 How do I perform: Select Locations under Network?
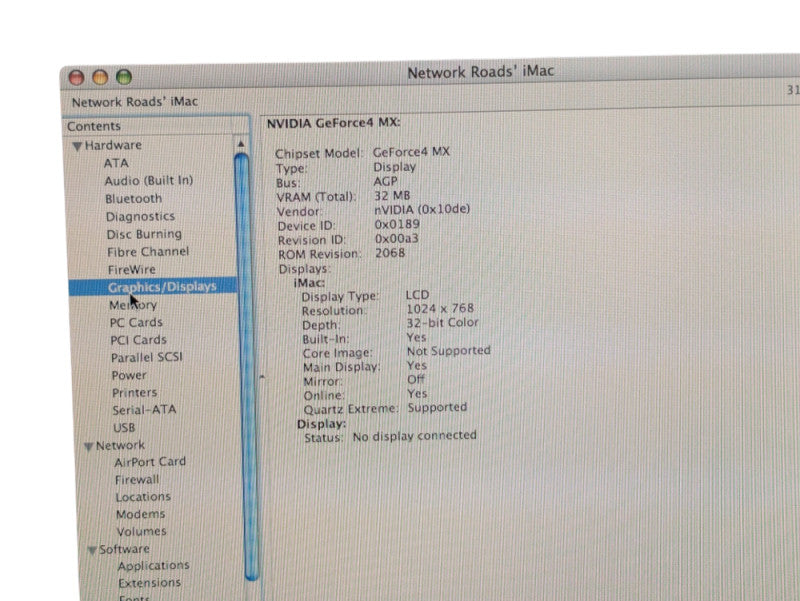[x=143, y=496]
